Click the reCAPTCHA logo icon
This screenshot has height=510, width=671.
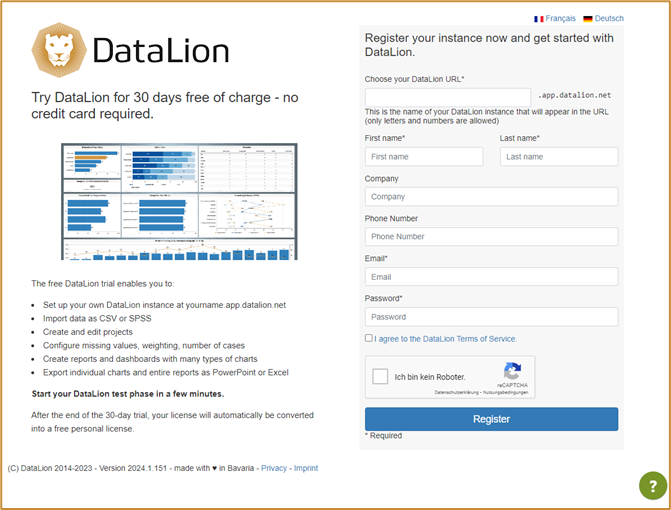click(x=512, y=371)
